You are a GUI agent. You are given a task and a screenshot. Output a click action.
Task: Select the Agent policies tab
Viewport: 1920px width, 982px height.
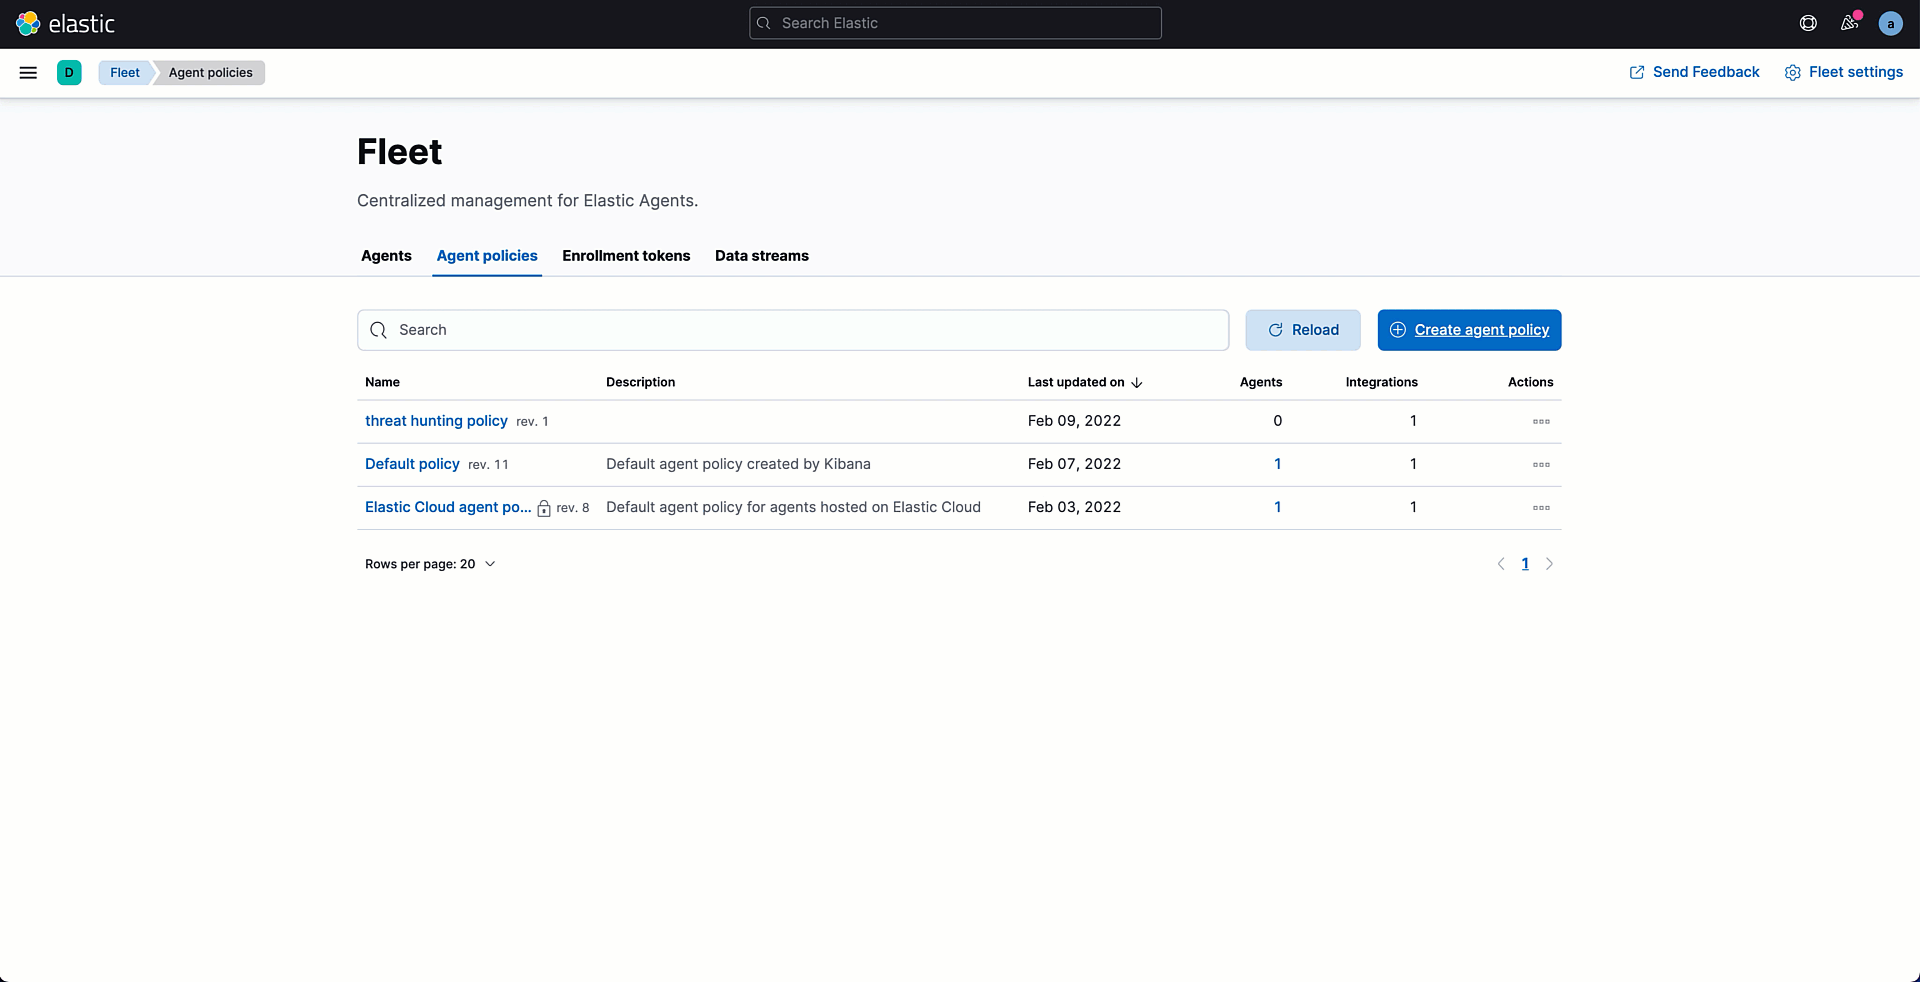coord(487,256)
